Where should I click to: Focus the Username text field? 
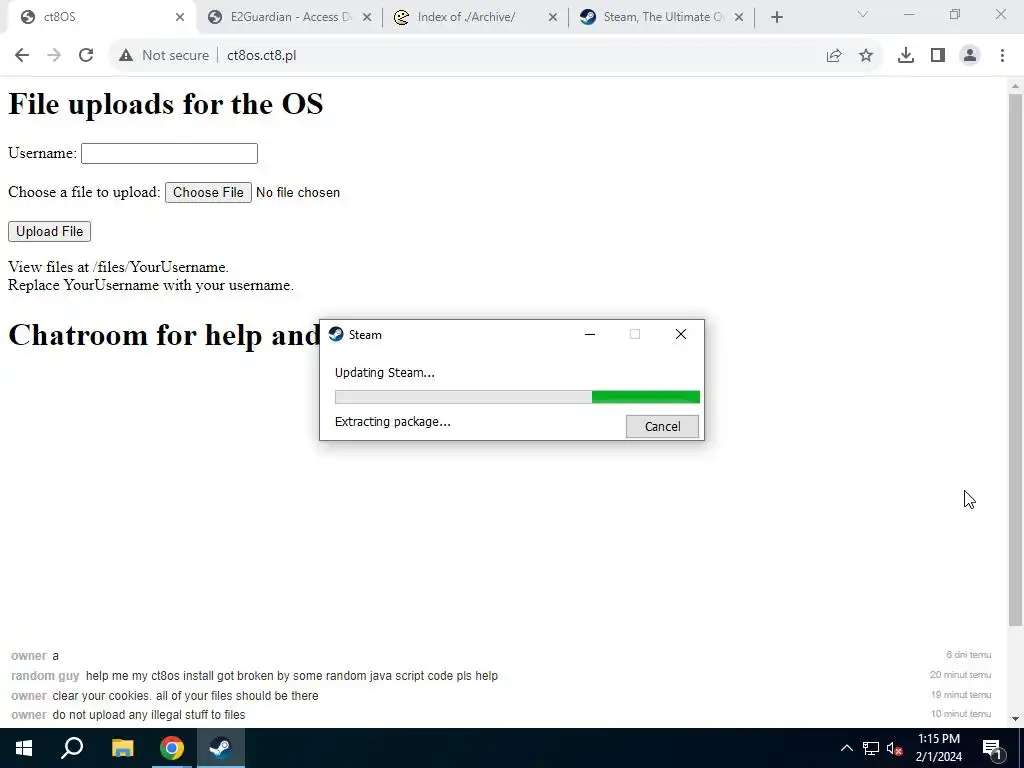click(169, 153)
